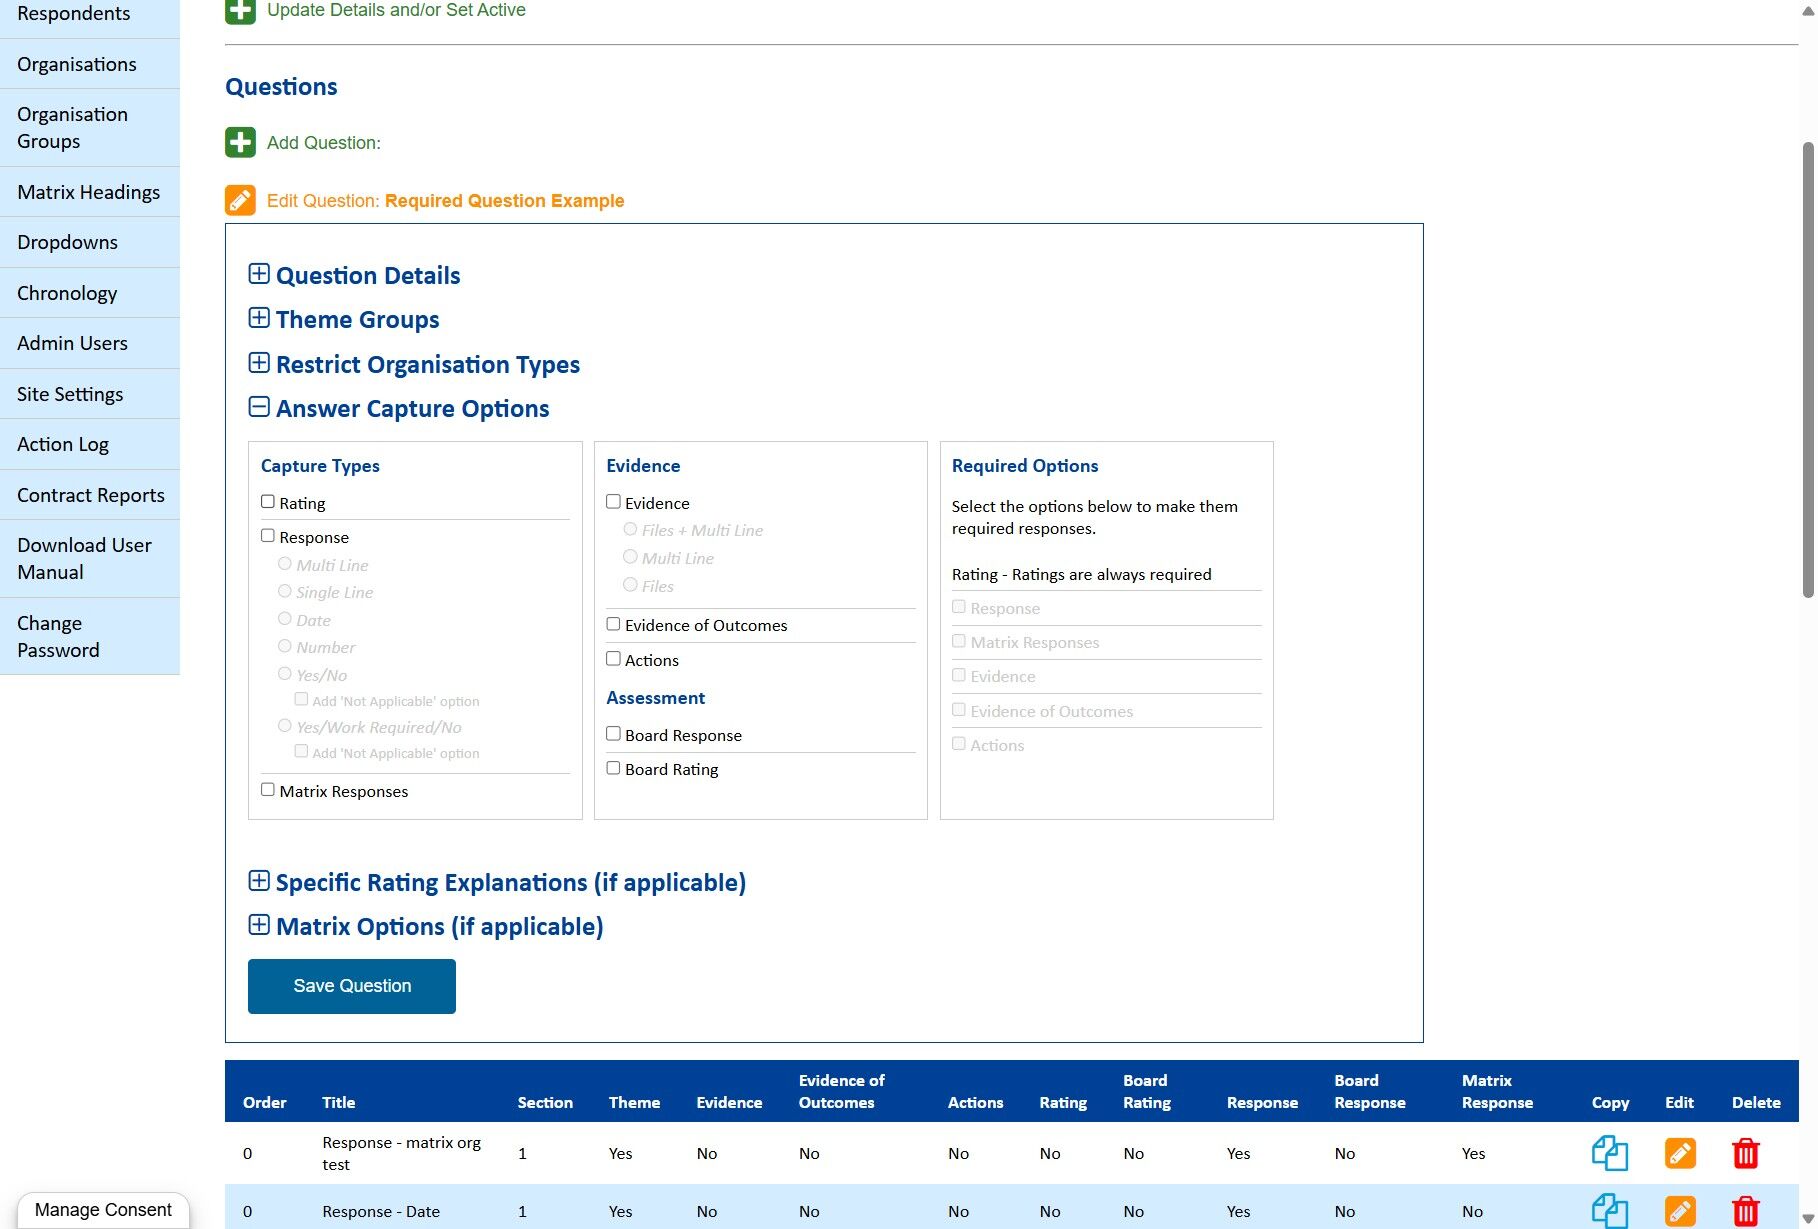Copy the 'Response - Date' question
Viewport: 1818px width, 1229px height.
tap(1610, 1211)
